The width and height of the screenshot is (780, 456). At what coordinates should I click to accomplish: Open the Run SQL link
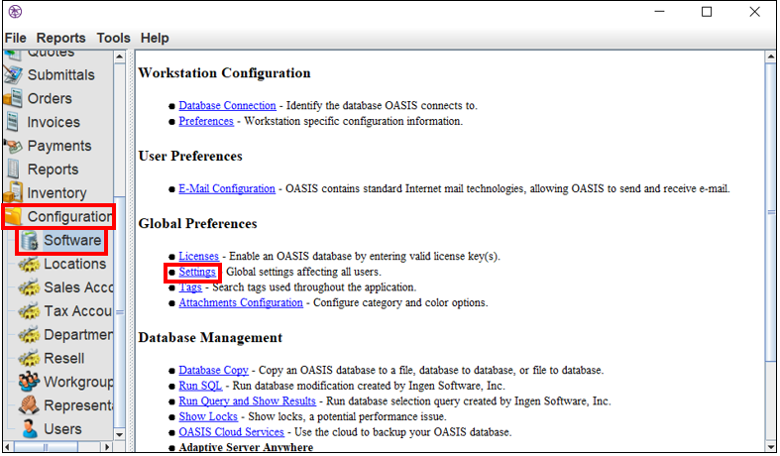coord(200,385)
